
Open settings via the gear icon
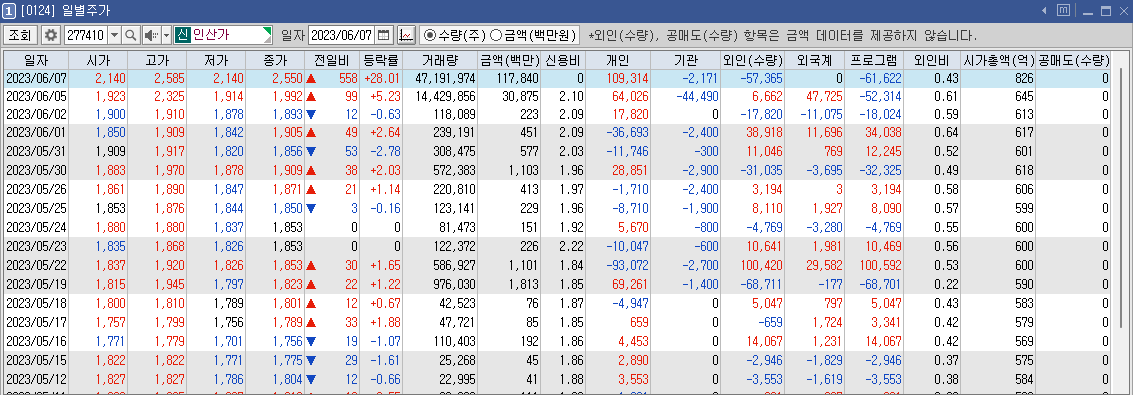click(x=51, y=35)
